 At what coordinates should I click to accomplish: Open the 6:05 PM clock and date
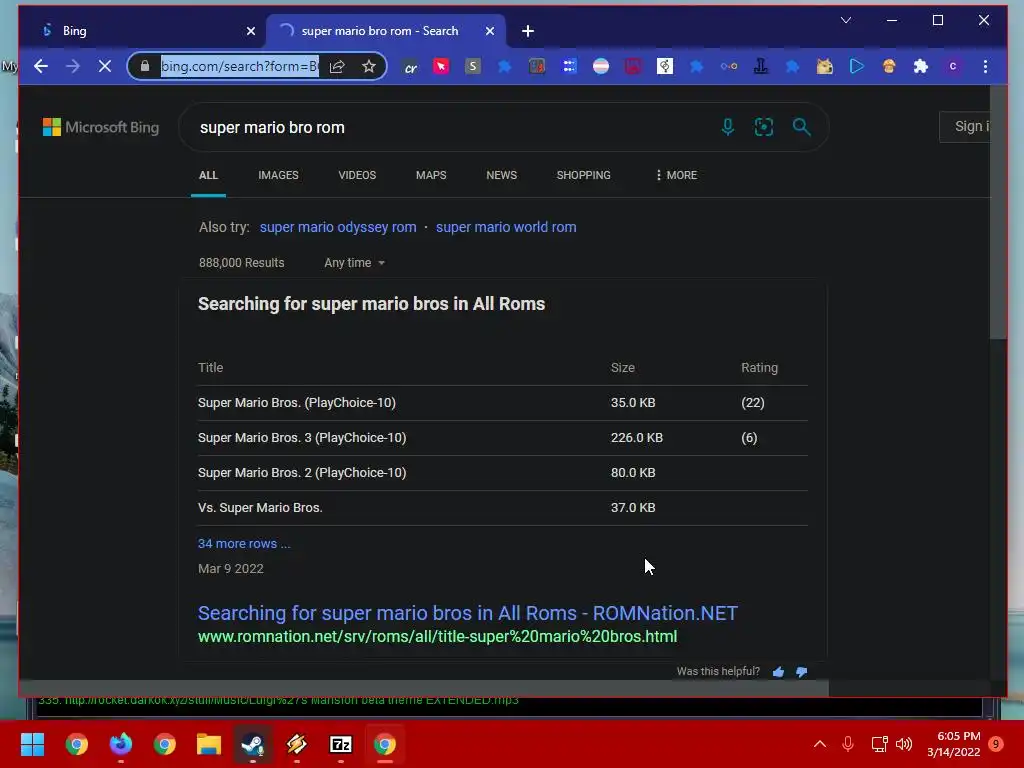(953, 744)
